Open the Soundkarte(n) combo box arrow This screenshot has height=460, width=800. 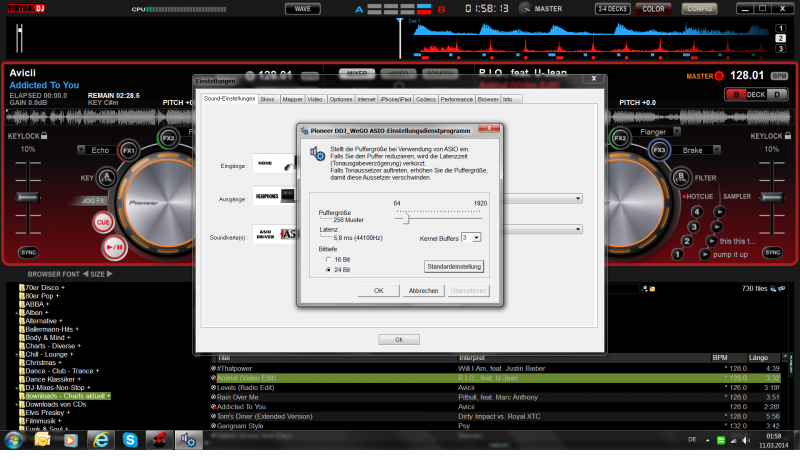click(578, 229)
